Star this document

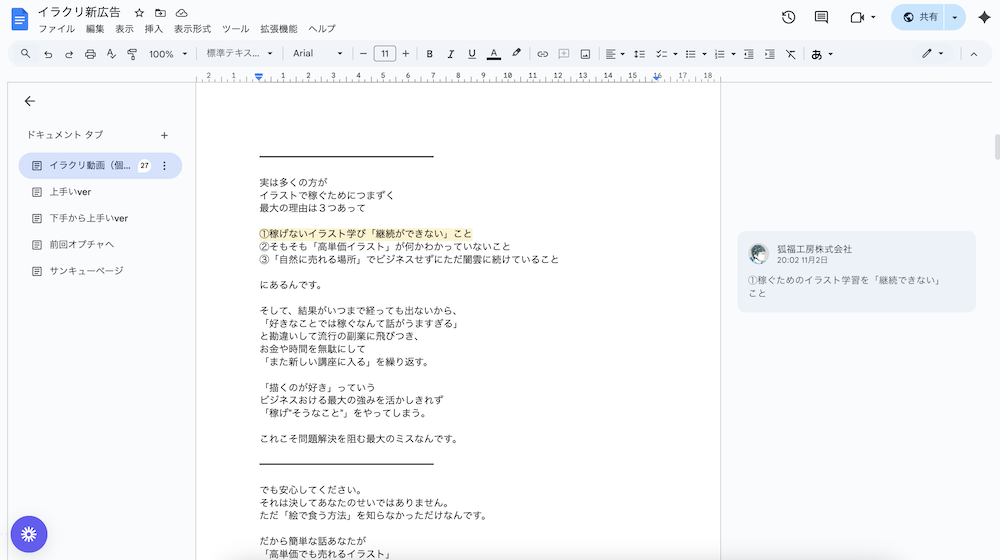[x=139, y=13]
